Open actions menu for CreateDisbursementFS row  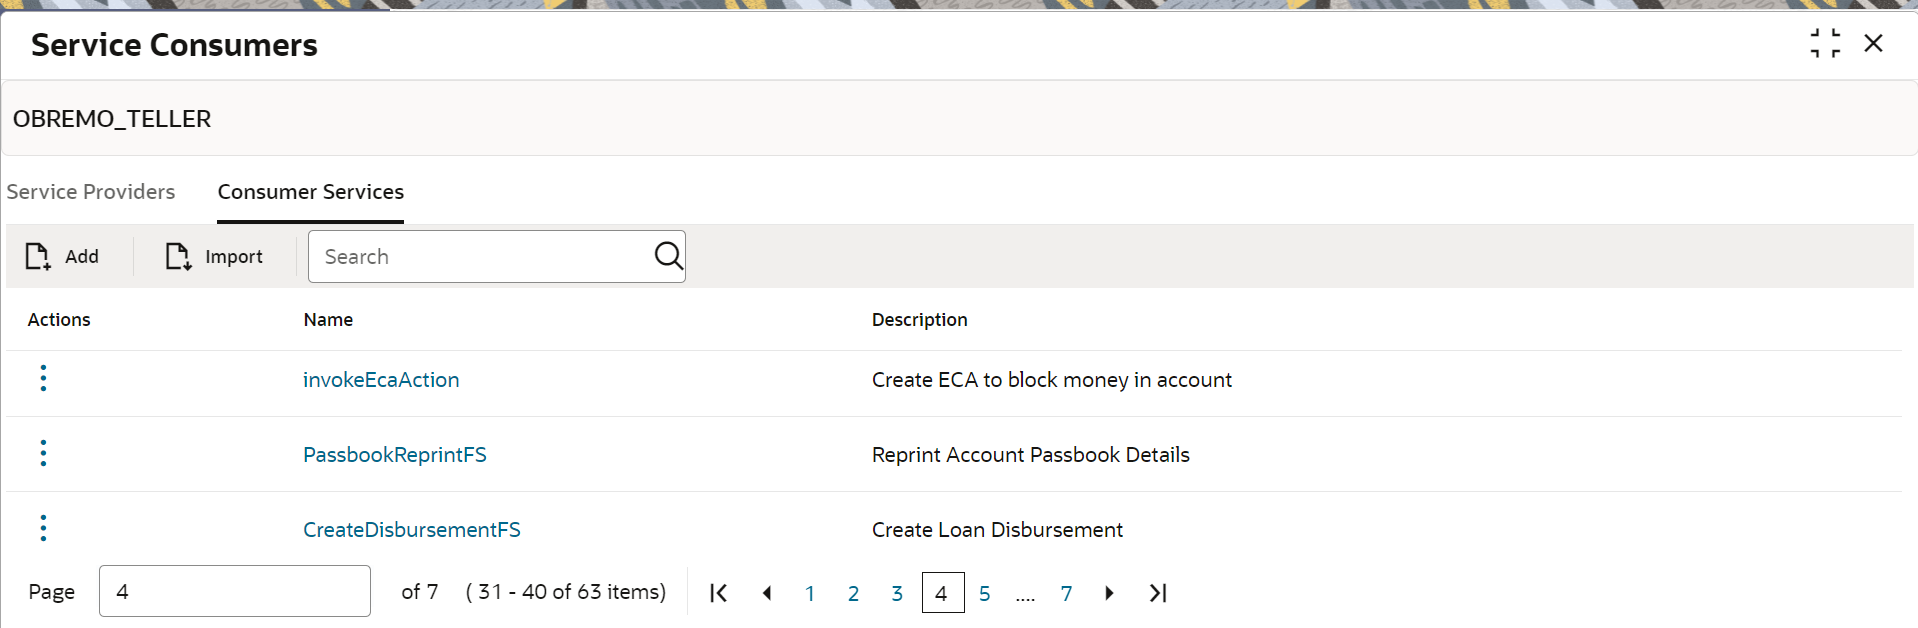coord(43,528)
